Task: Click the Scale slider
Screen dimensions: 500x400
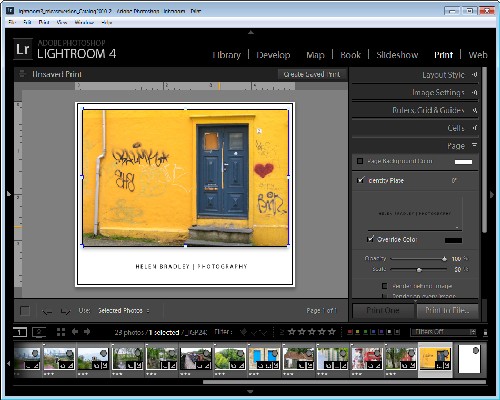Action: tap(418, 269)
